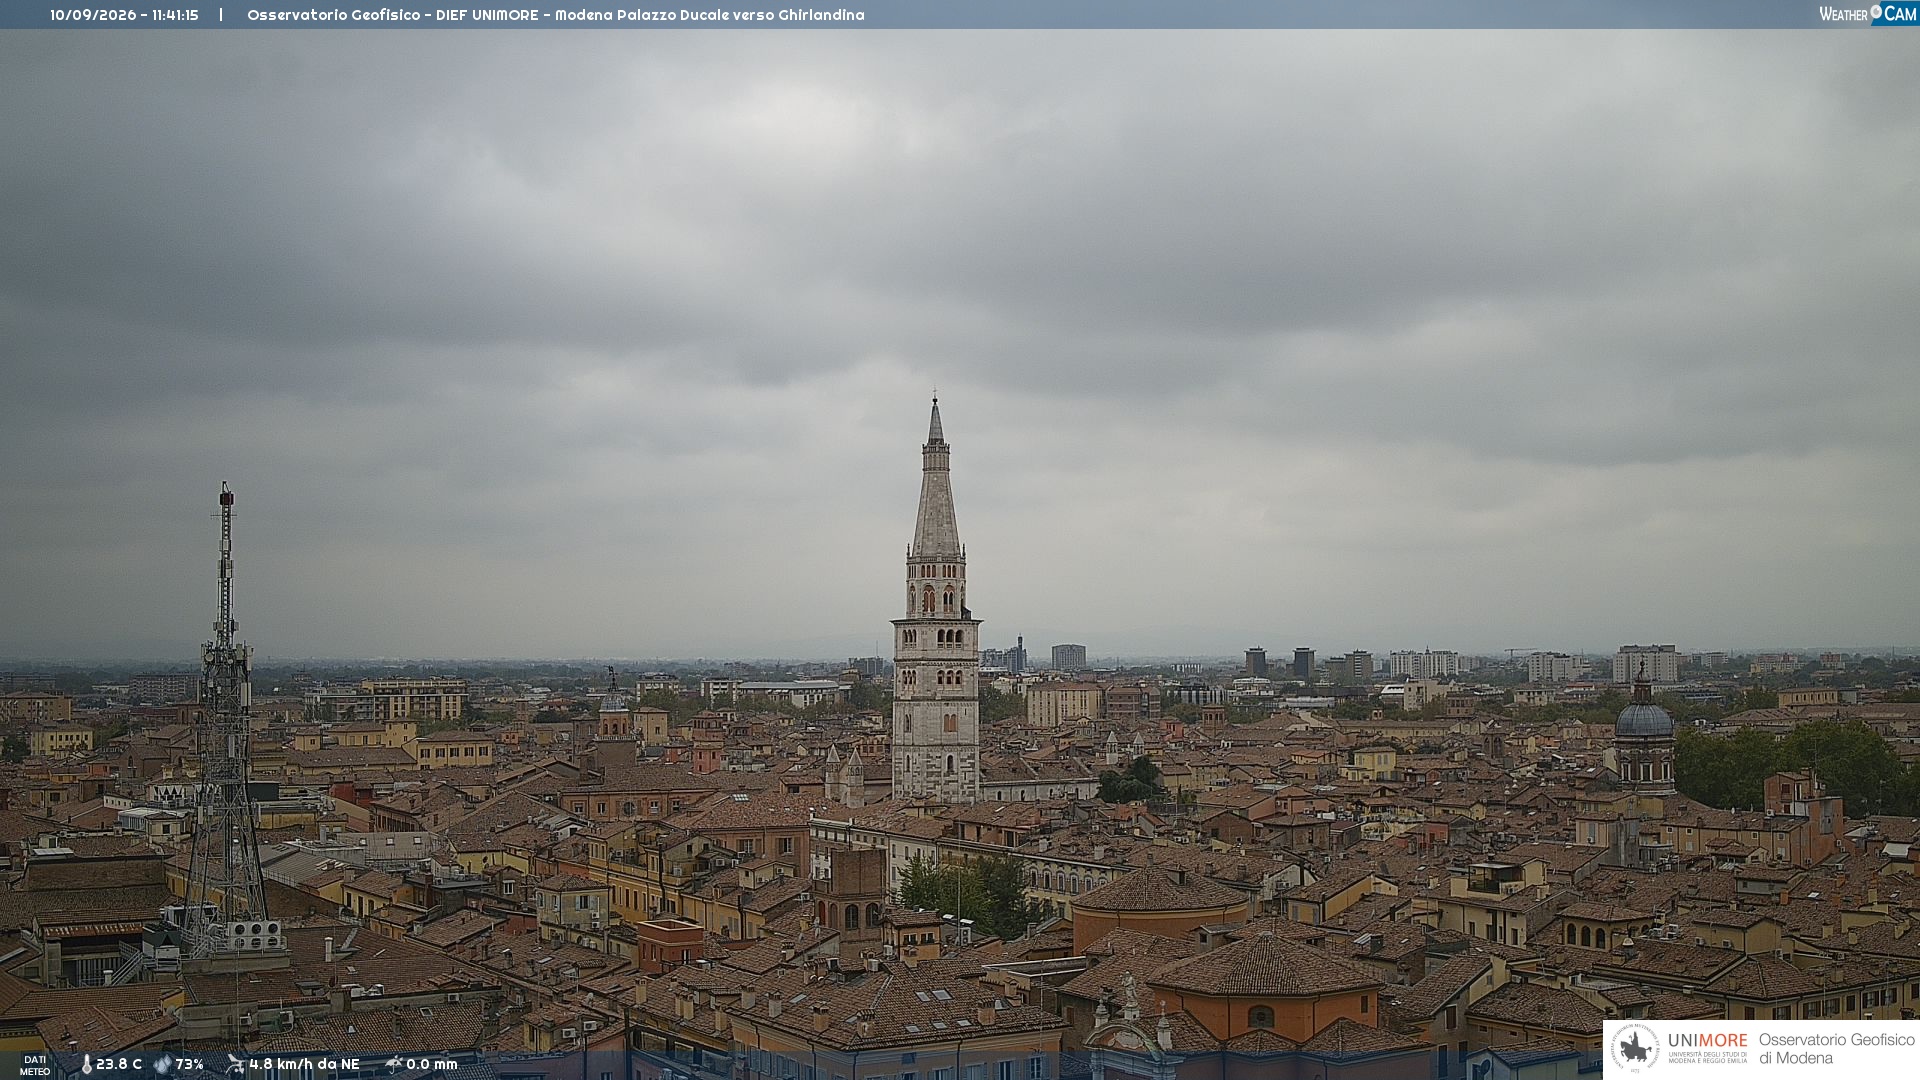The width and height of the screenshot is (1920, 1080).
Task: Click the anemometer wind speed icon
Action: [x=235, y=1064]
